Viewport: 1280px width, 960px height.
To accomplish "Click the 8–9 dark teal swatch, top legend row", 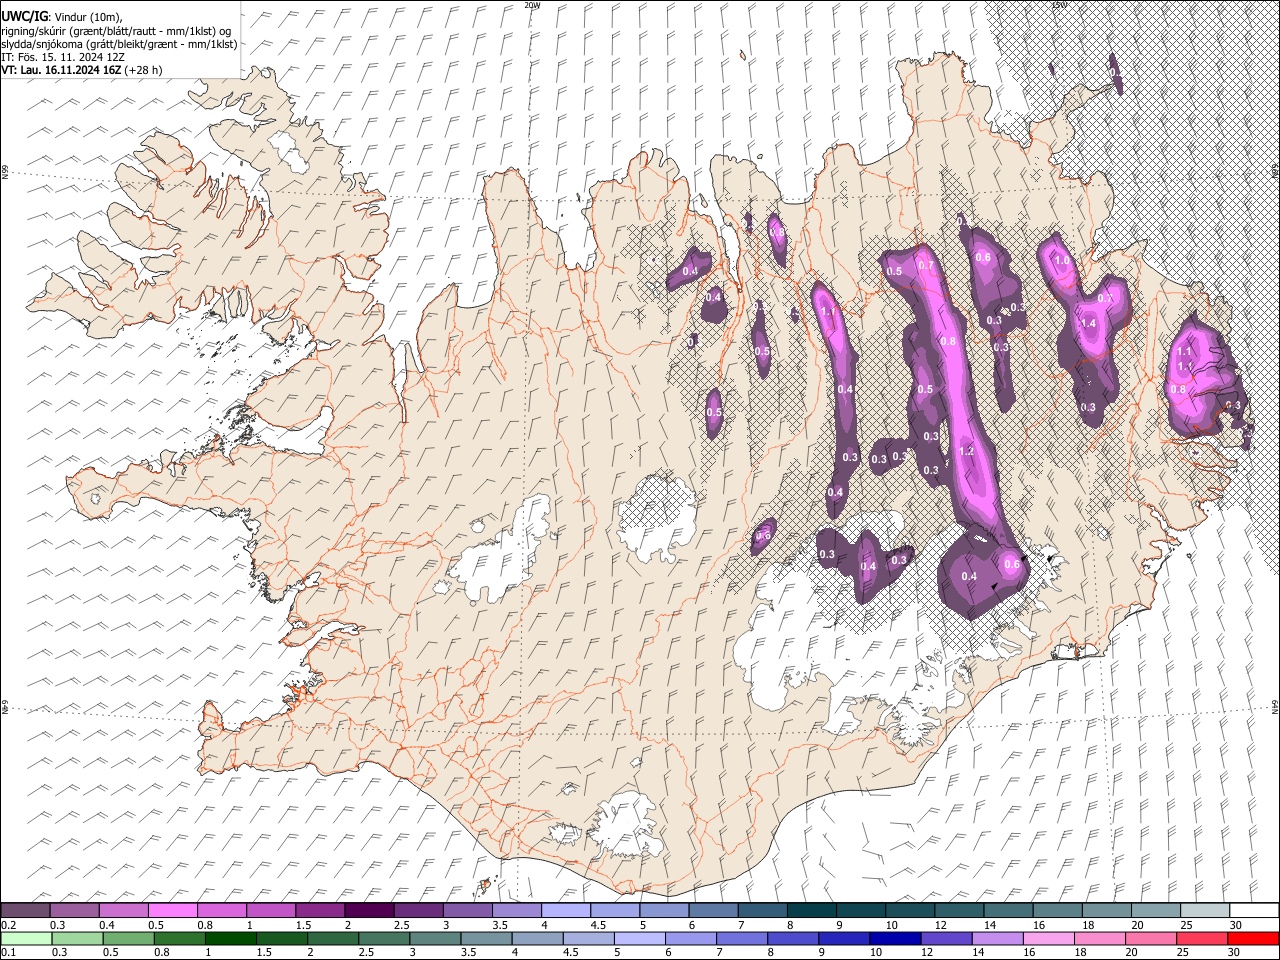I will [x=812, y=911].
